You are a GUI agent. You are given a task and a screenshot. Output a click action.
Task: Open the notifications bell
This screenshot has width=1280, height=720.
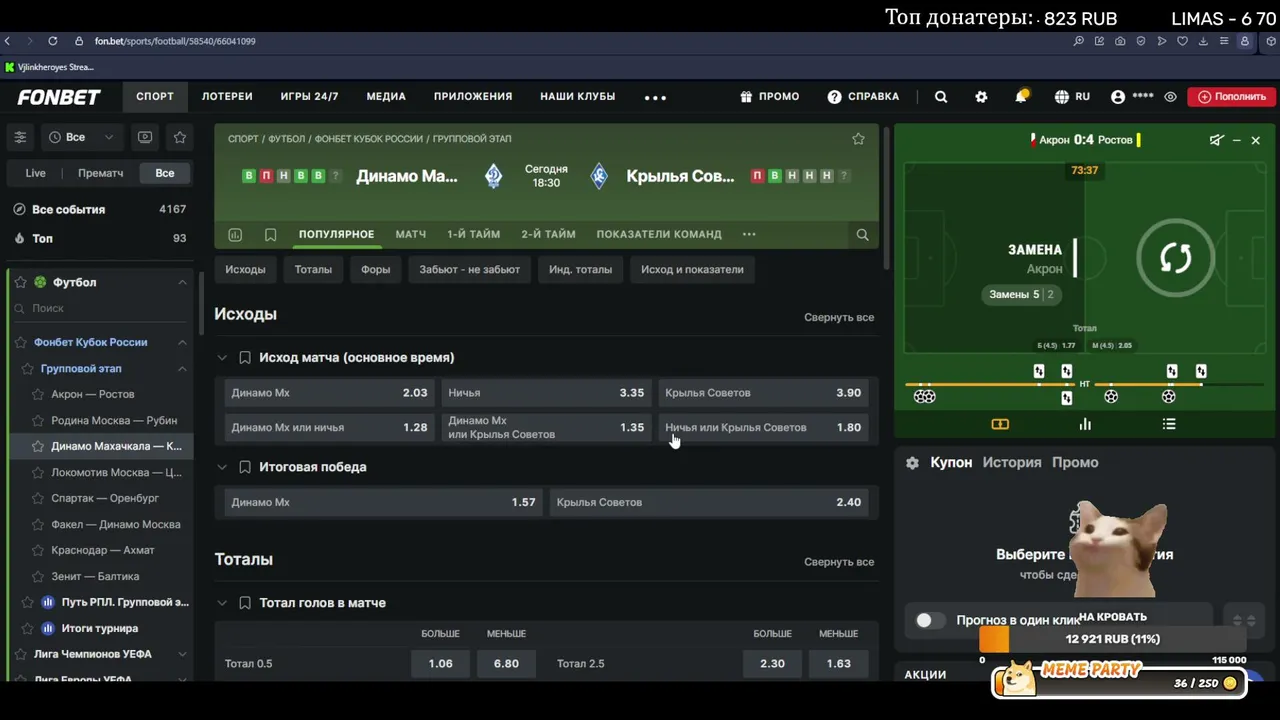tap(1021, 97)
